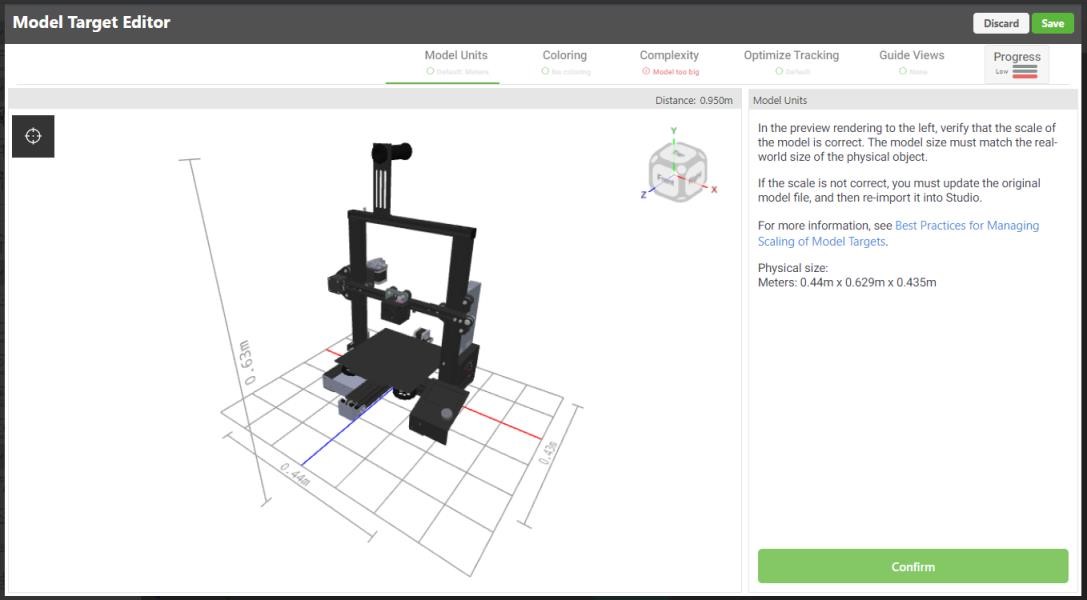Image resolution: width=1087 pixels, height=600 pixels.
Task: Select the blue Z axis on the navigation cube
Action: coord(645,193)
